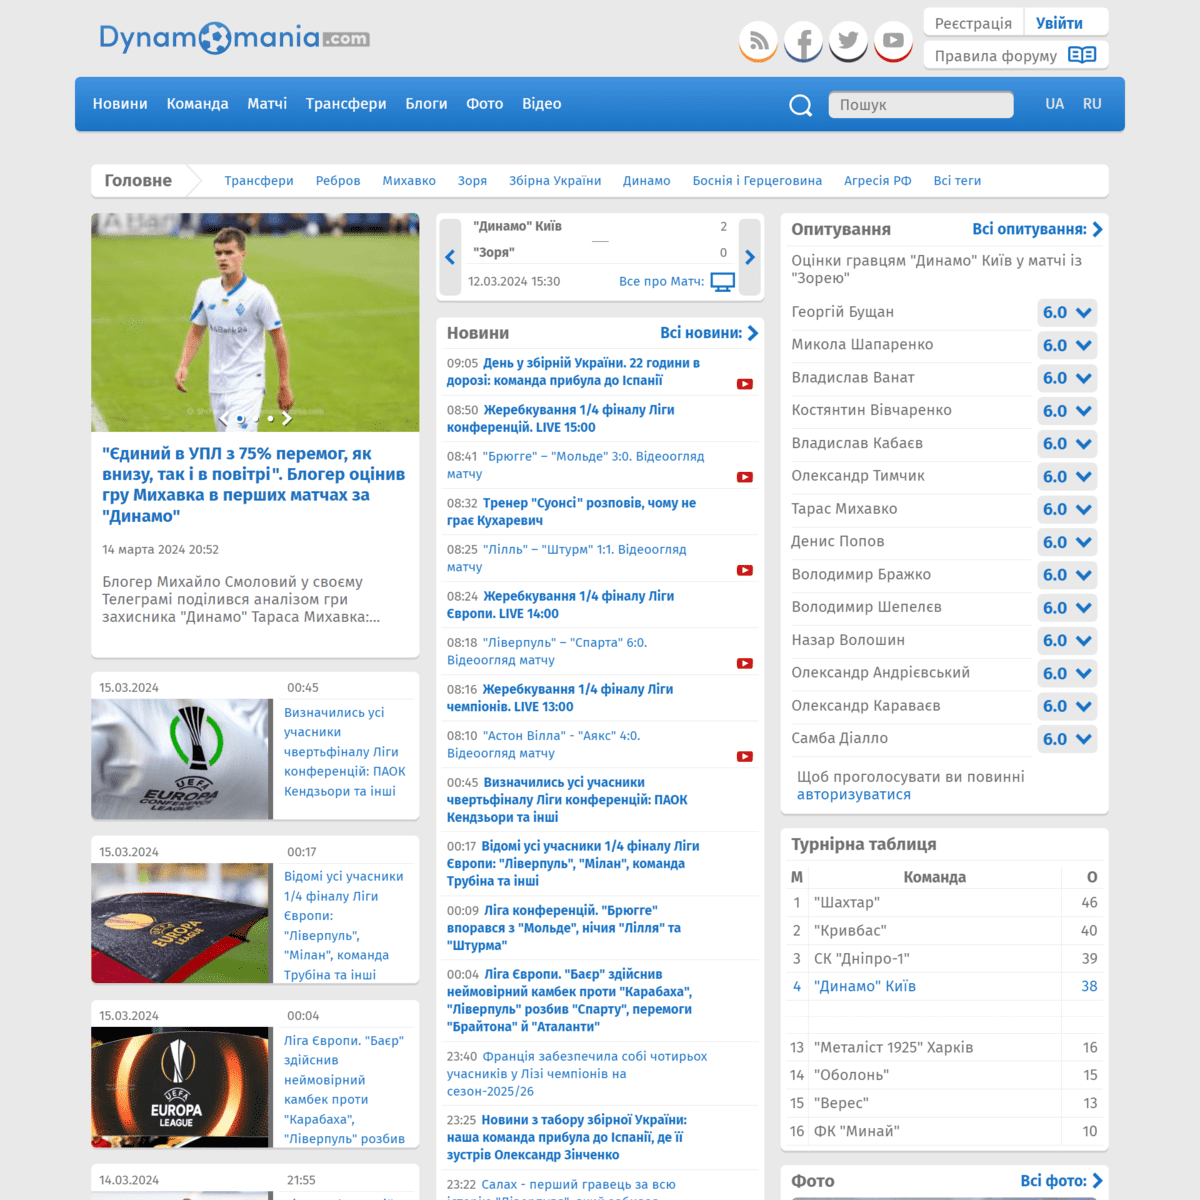Screen dimensions: 1200x1200
Task: Open Тренер "Суонсі" news about Кухаревич
Action: click(x=573, y=511)
